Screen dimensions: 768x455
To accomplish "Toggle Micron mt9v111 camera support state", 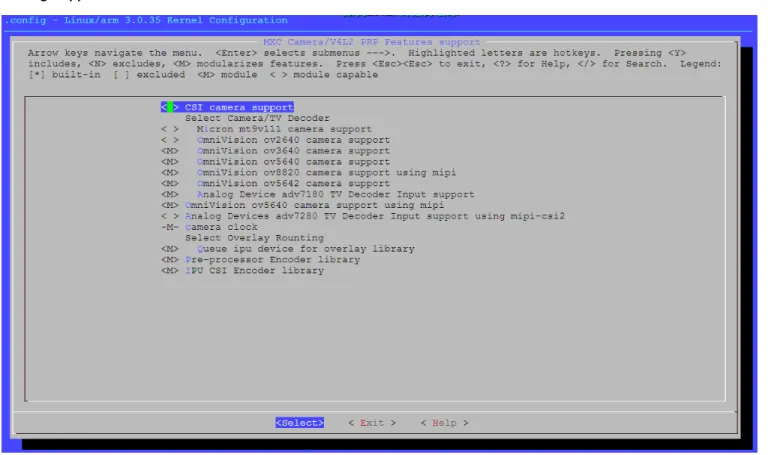I will 170,129.
